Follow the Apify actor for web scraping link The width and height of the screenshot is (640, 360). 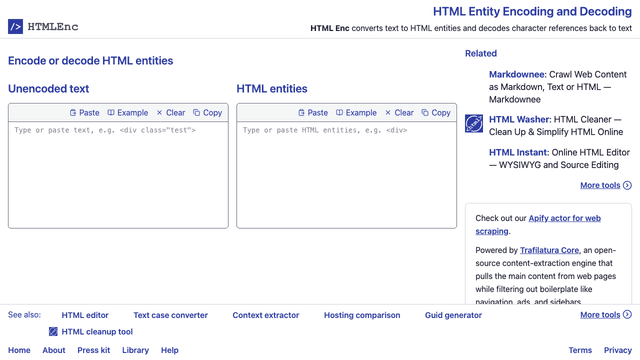point(538,224)
